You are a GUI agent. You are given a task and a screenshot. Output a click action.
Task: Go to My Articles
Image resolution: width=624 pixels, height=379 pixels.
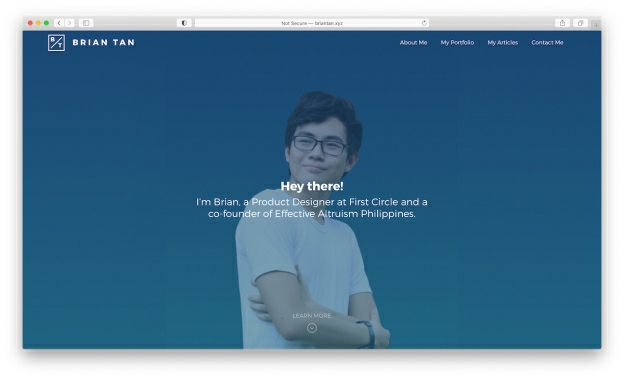point(503,43)
